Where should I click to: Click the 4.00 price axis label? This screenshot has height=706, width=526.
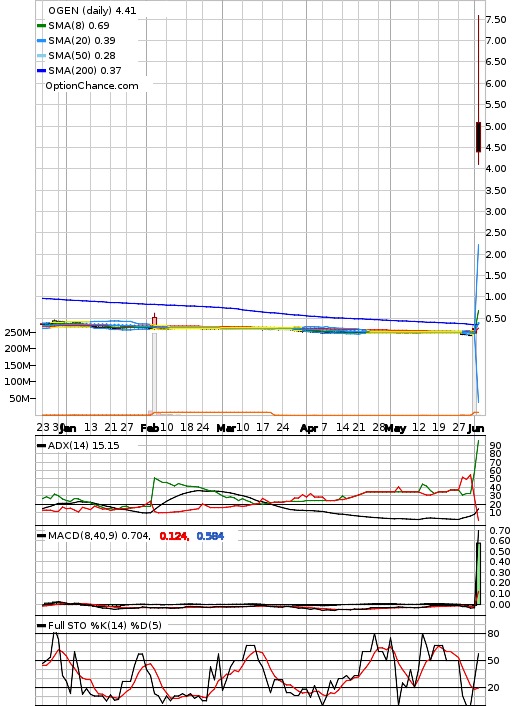point(496,168)
